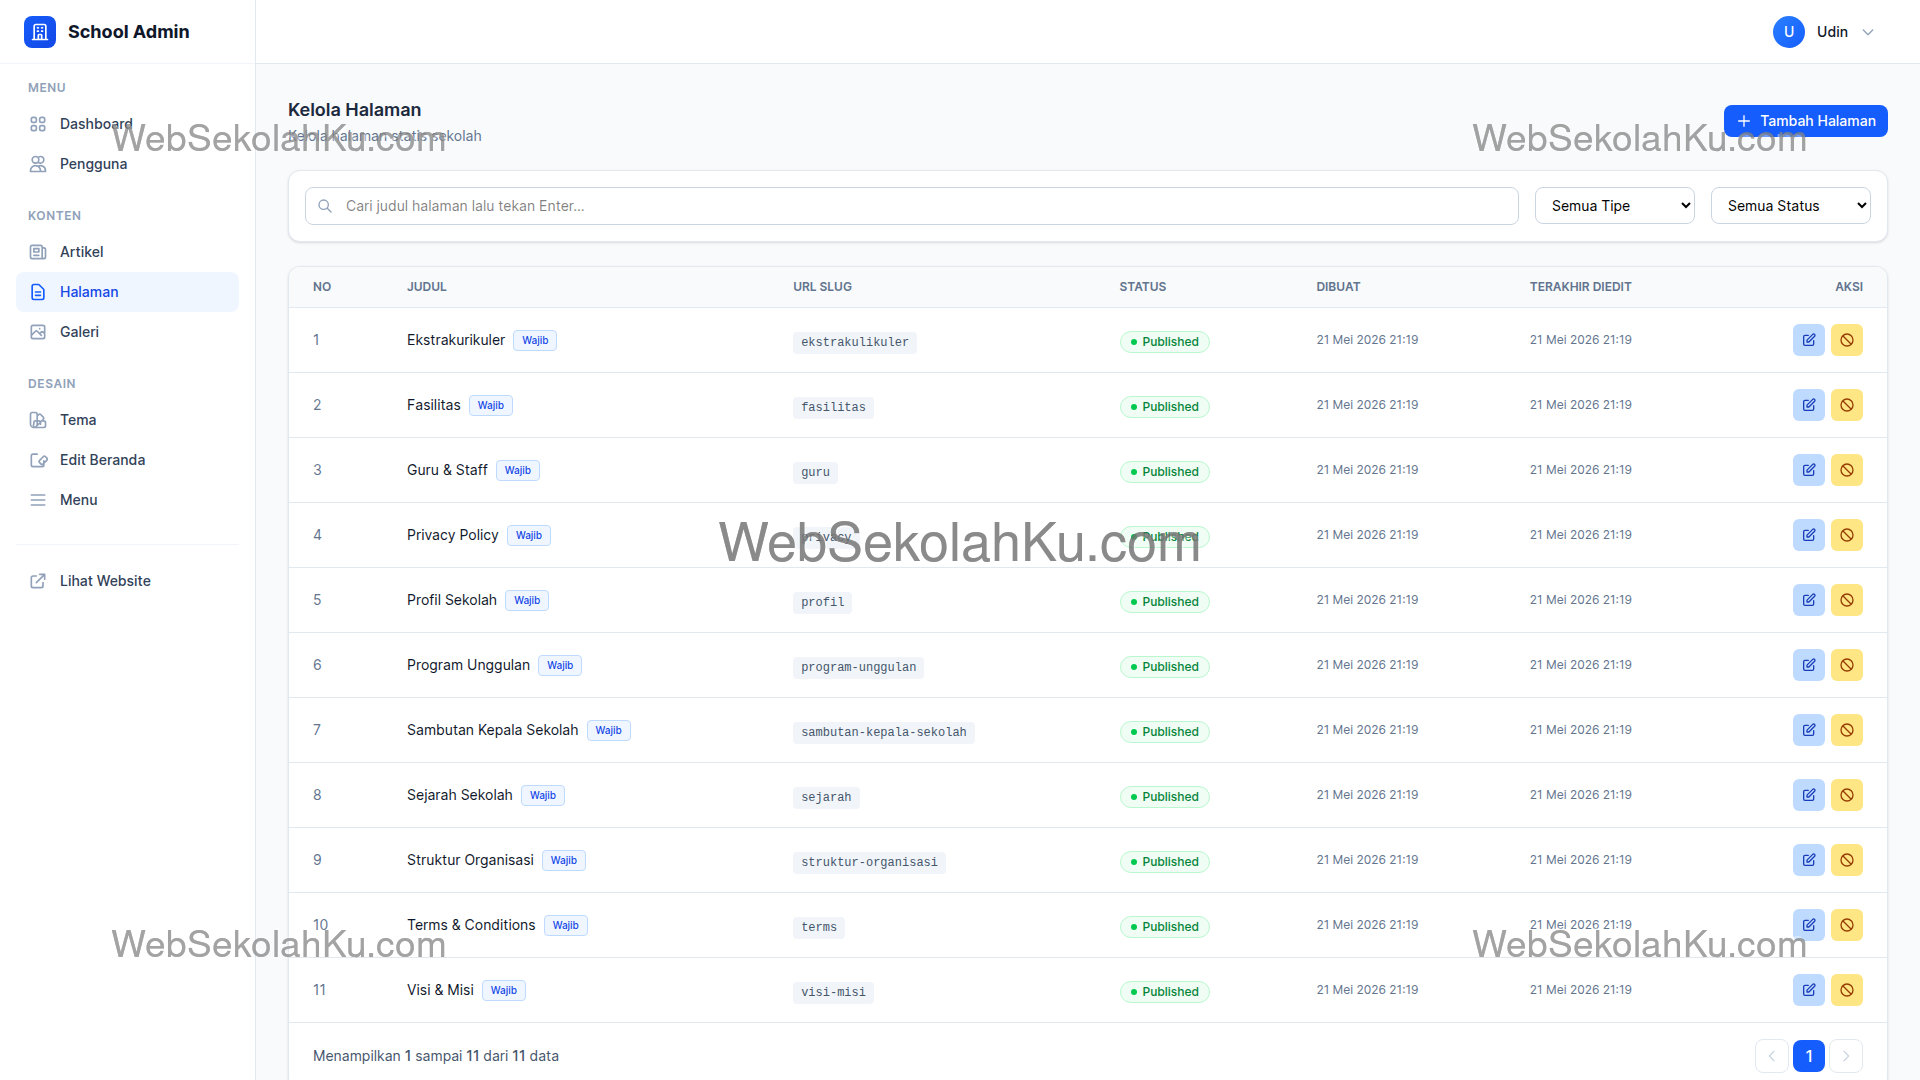Click yellow ban icon for Struktur Organisasi
1920x1080 pixels.
pos(1847,860)
